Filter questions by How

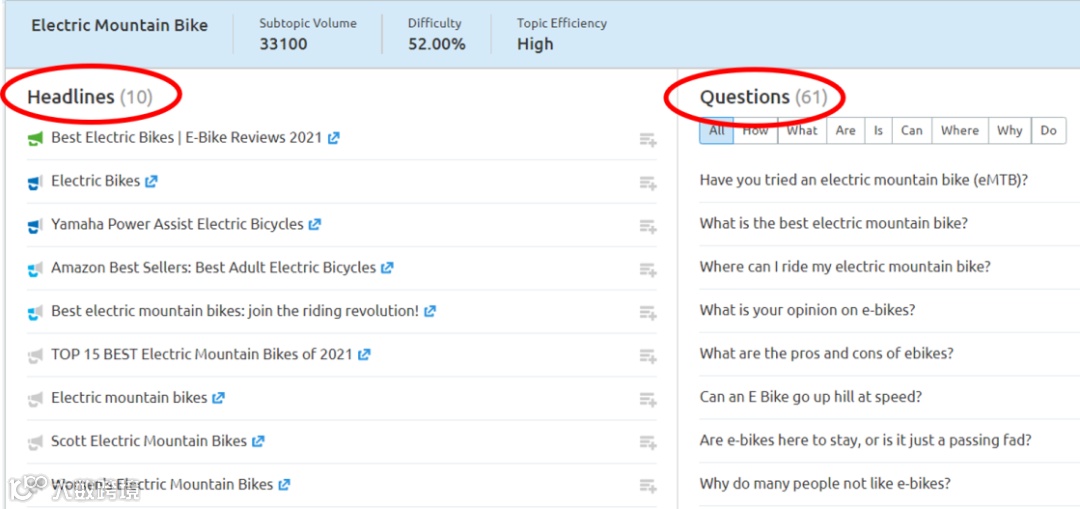pyautogui.click(x=756, y=131)
